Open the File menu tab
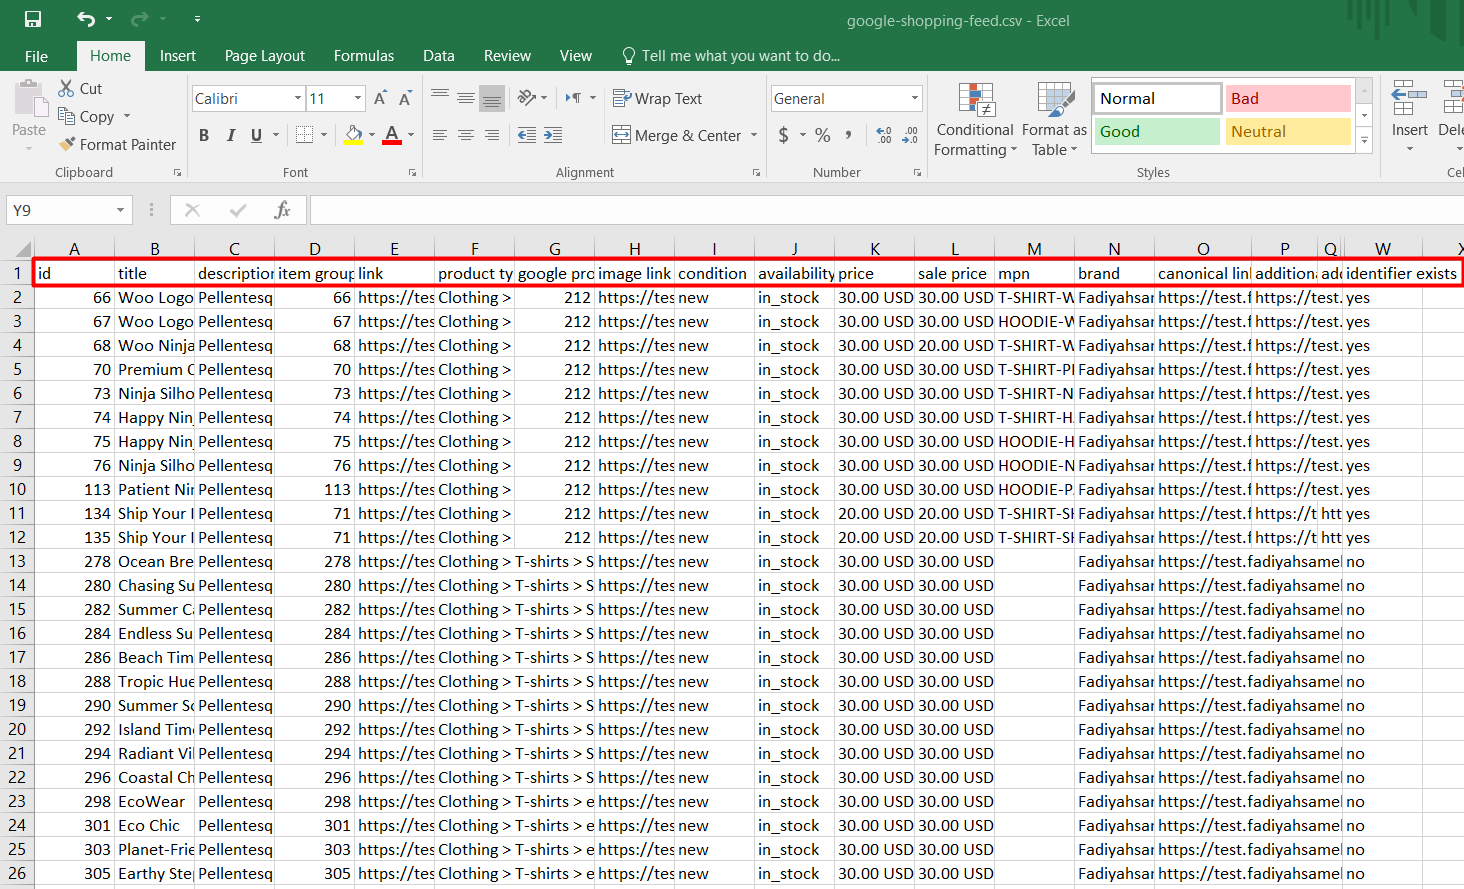The height and width of the screenshot is (889, 1464). coord(36,56)
